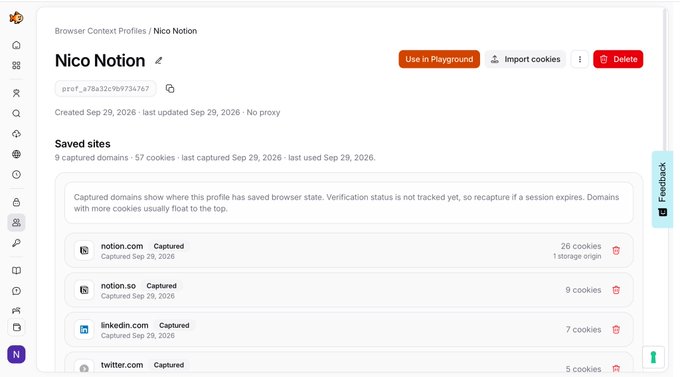Open the magnifier search icon in sidebar

[x=16, y=114]
